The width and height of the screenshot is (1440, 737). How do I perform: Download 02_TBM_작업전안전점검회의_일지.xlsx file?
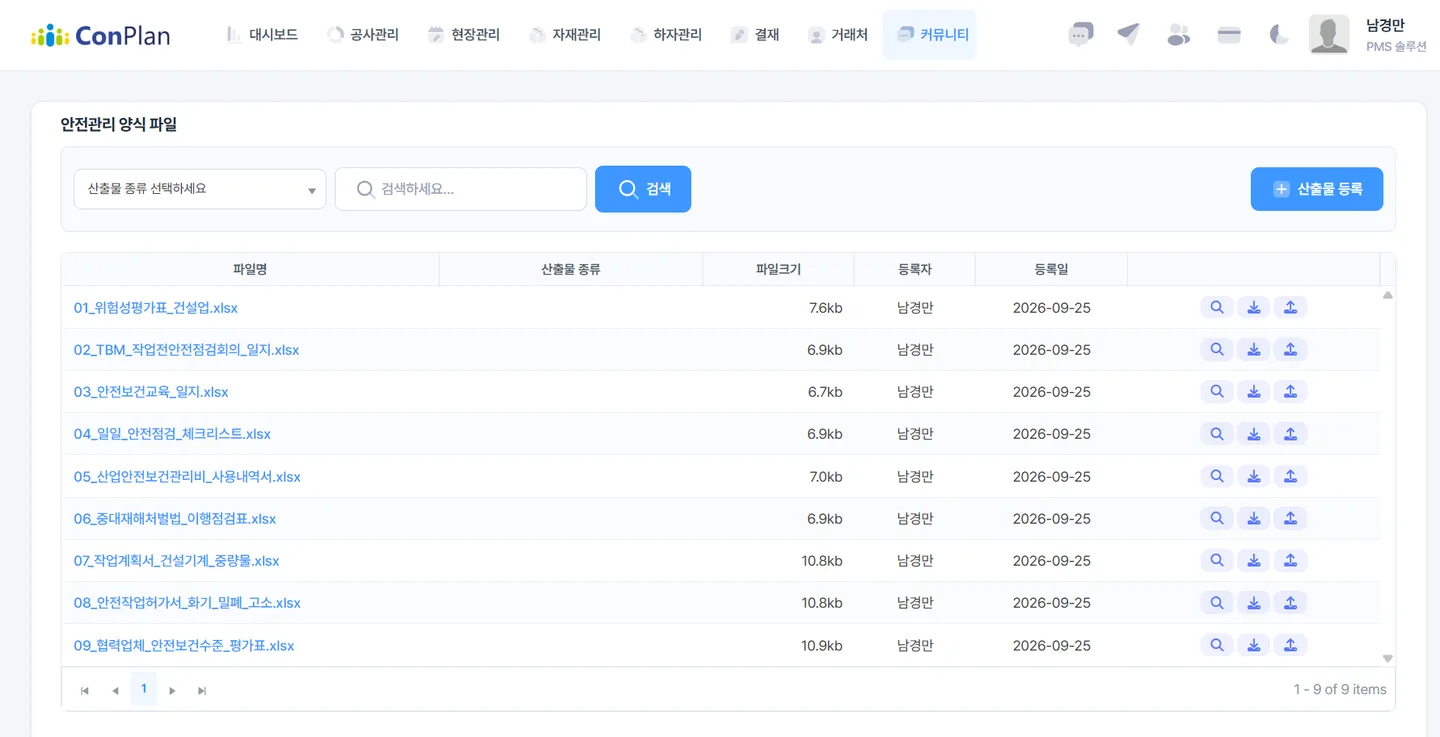[x=1254, y=350]
